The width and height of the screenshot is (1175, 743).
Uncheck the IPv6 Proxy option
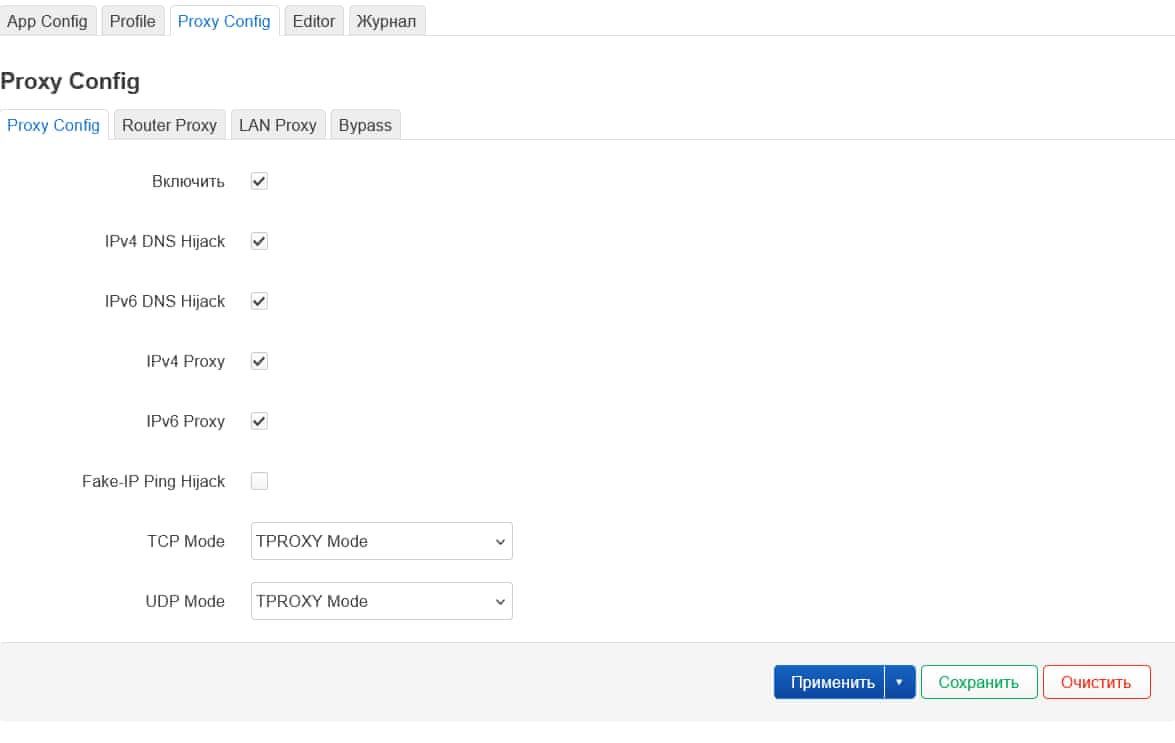click(259, 421)
